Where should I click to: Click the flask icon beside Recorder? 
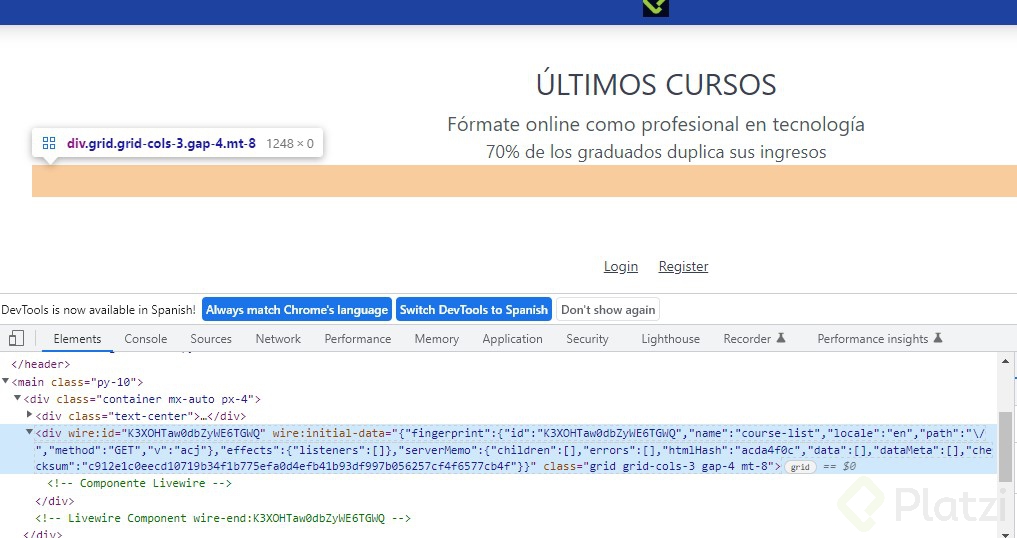(x=781, y=337)
